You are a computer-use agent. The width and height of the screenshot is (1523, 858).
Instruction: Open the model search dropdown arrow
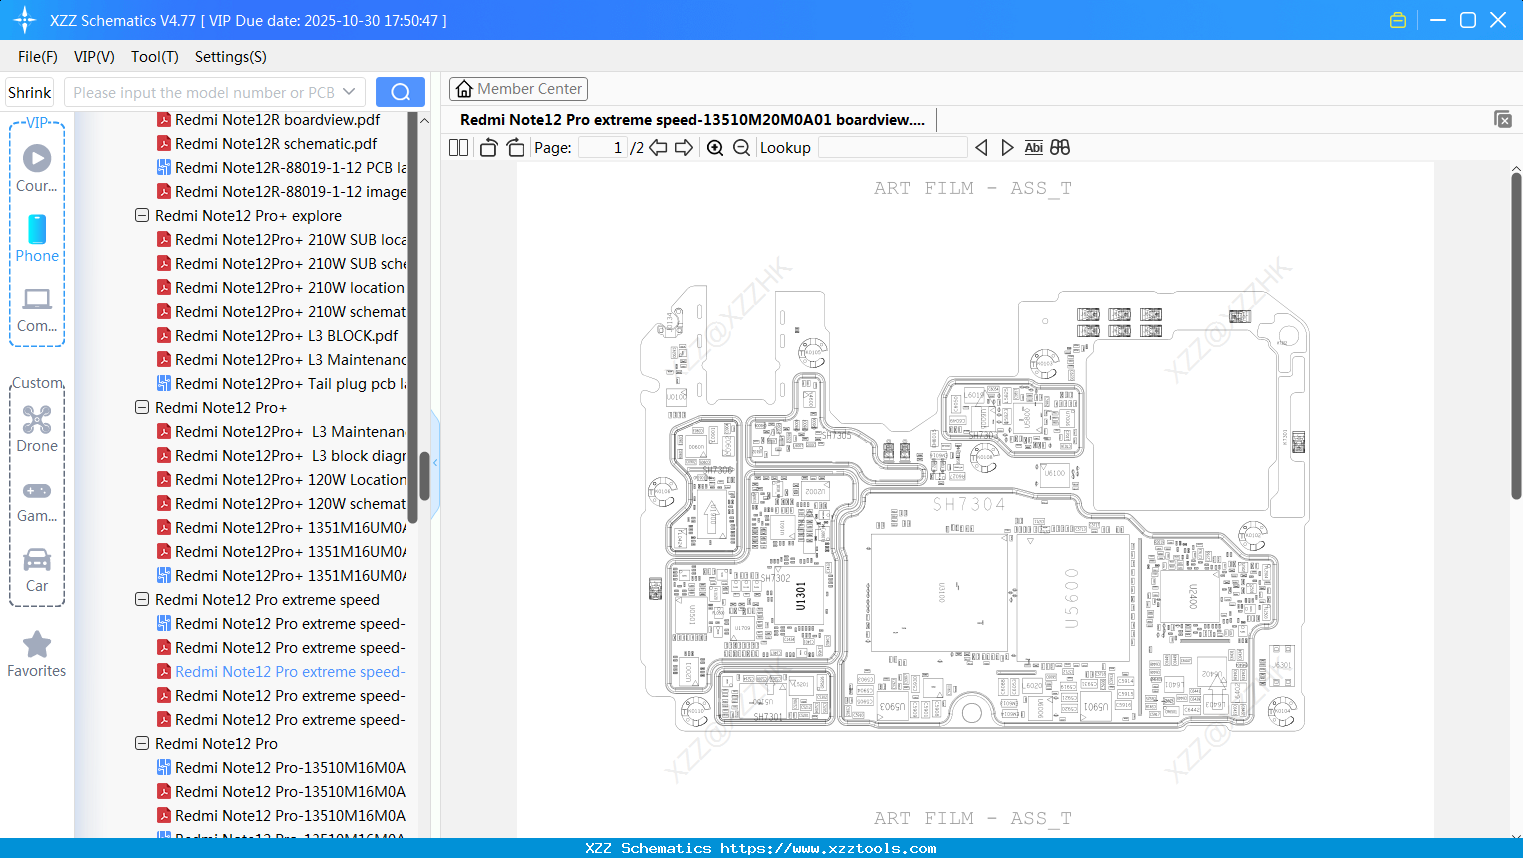(x=349, y=91)
